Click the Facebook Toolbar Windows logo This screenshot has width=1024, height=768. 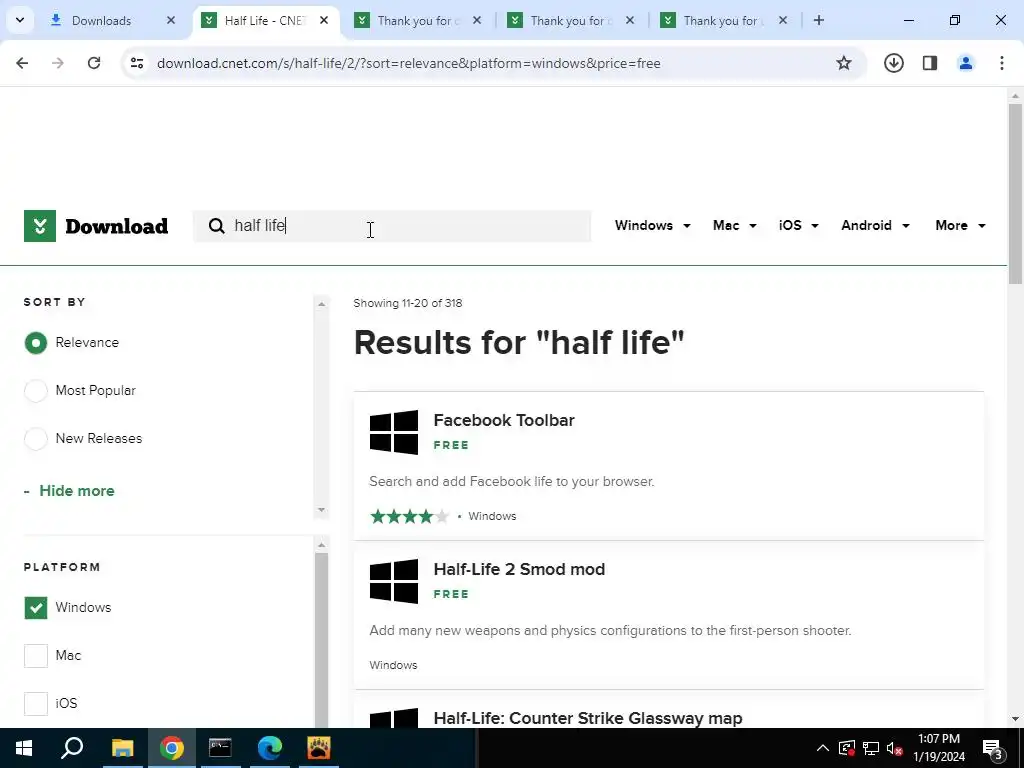pyautogui.click(x=394, y=432)
